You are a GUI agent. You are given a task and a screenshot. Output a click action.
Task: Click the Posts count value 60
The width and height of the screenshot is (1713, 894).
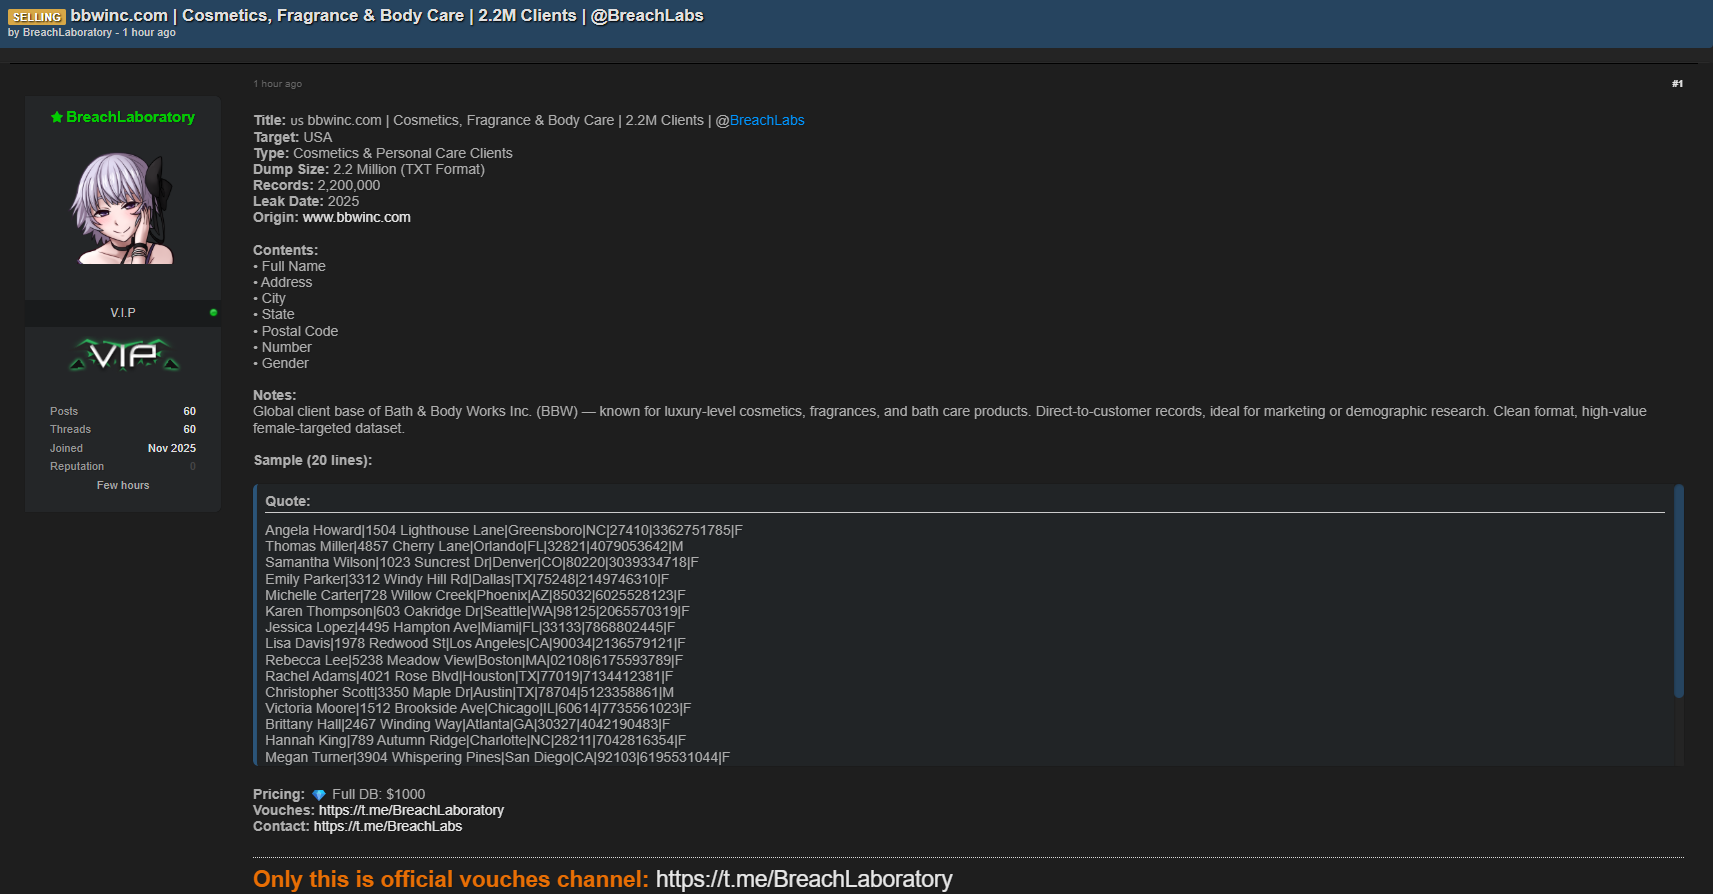tap(189, 412)
